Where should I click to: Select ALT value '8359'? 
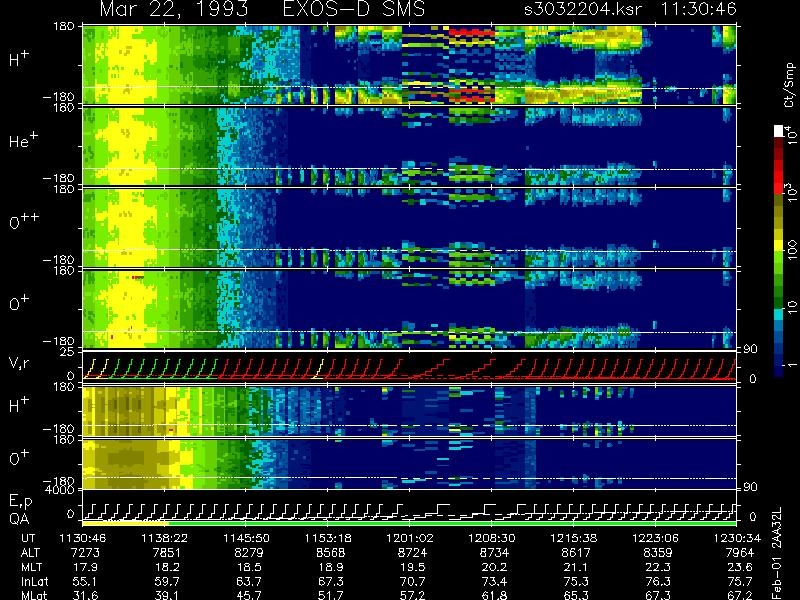tap(658, 553)
